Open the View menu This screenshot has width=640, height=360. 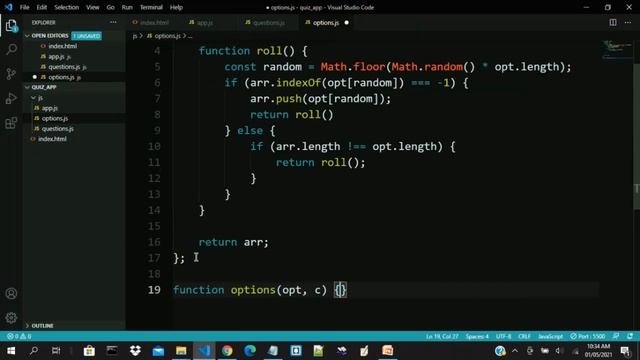(x=93, y=7)
